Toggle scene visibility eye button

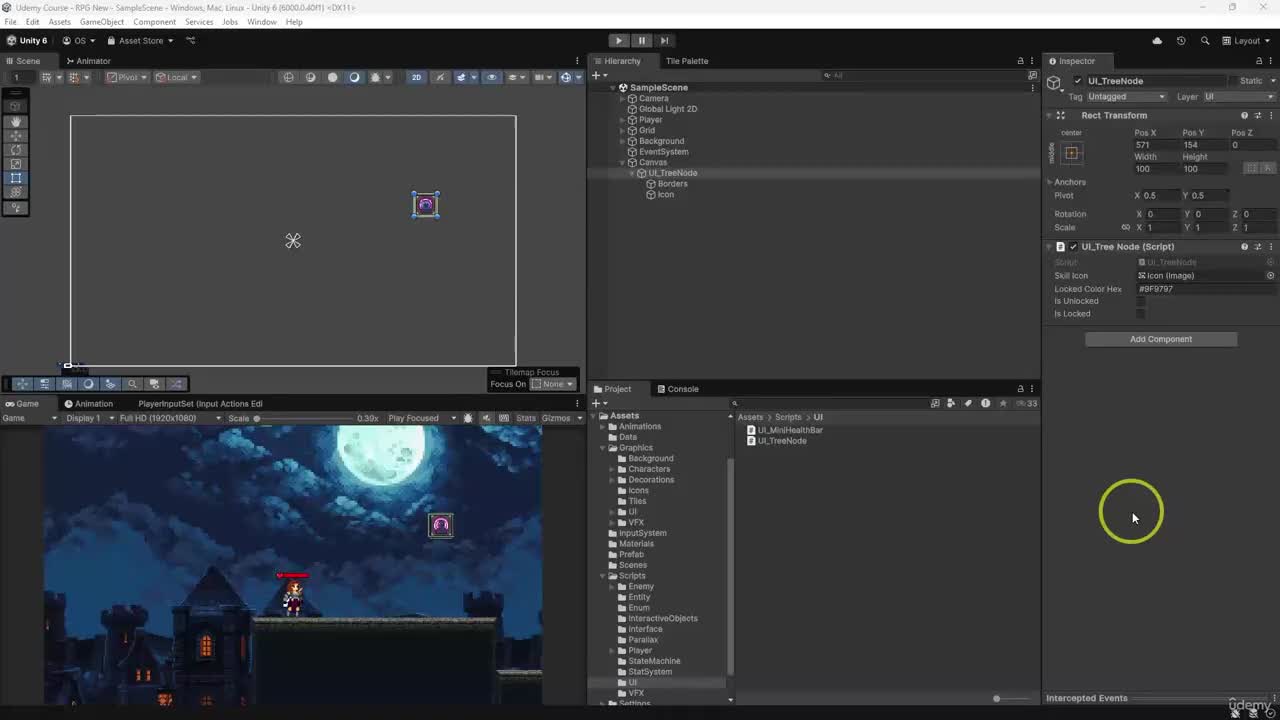point(491,77)
